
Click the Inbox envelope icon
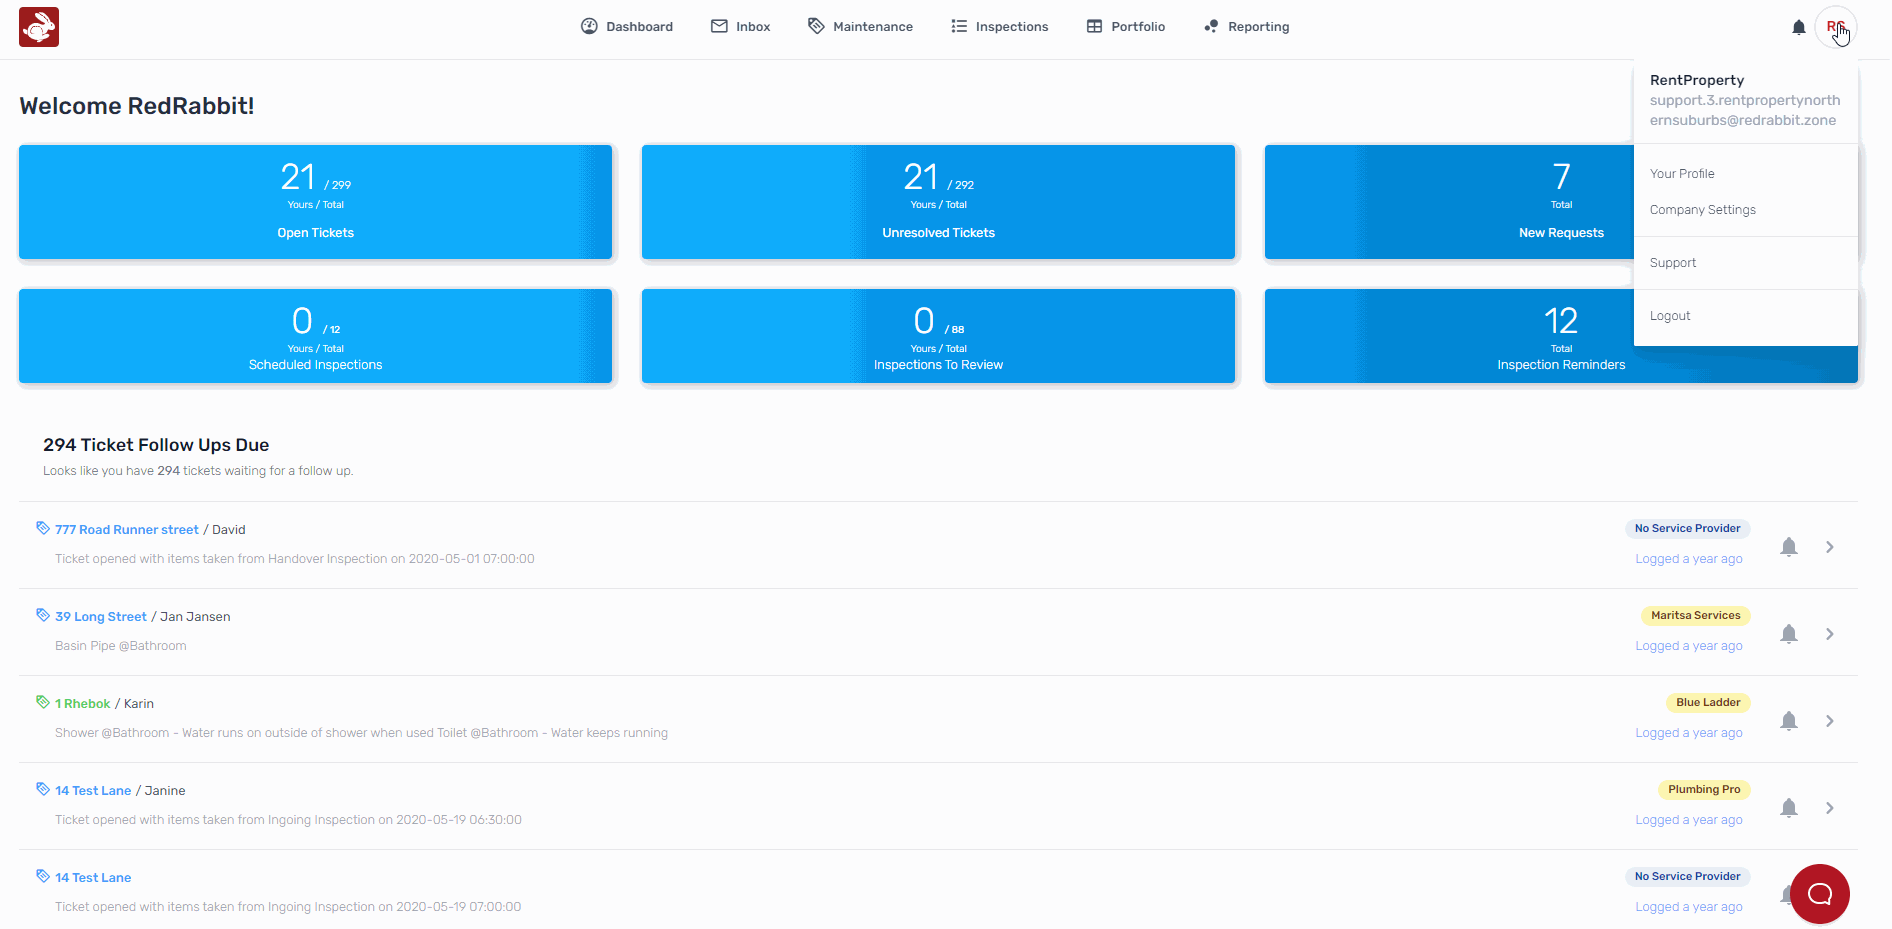(x=719, y=26)
